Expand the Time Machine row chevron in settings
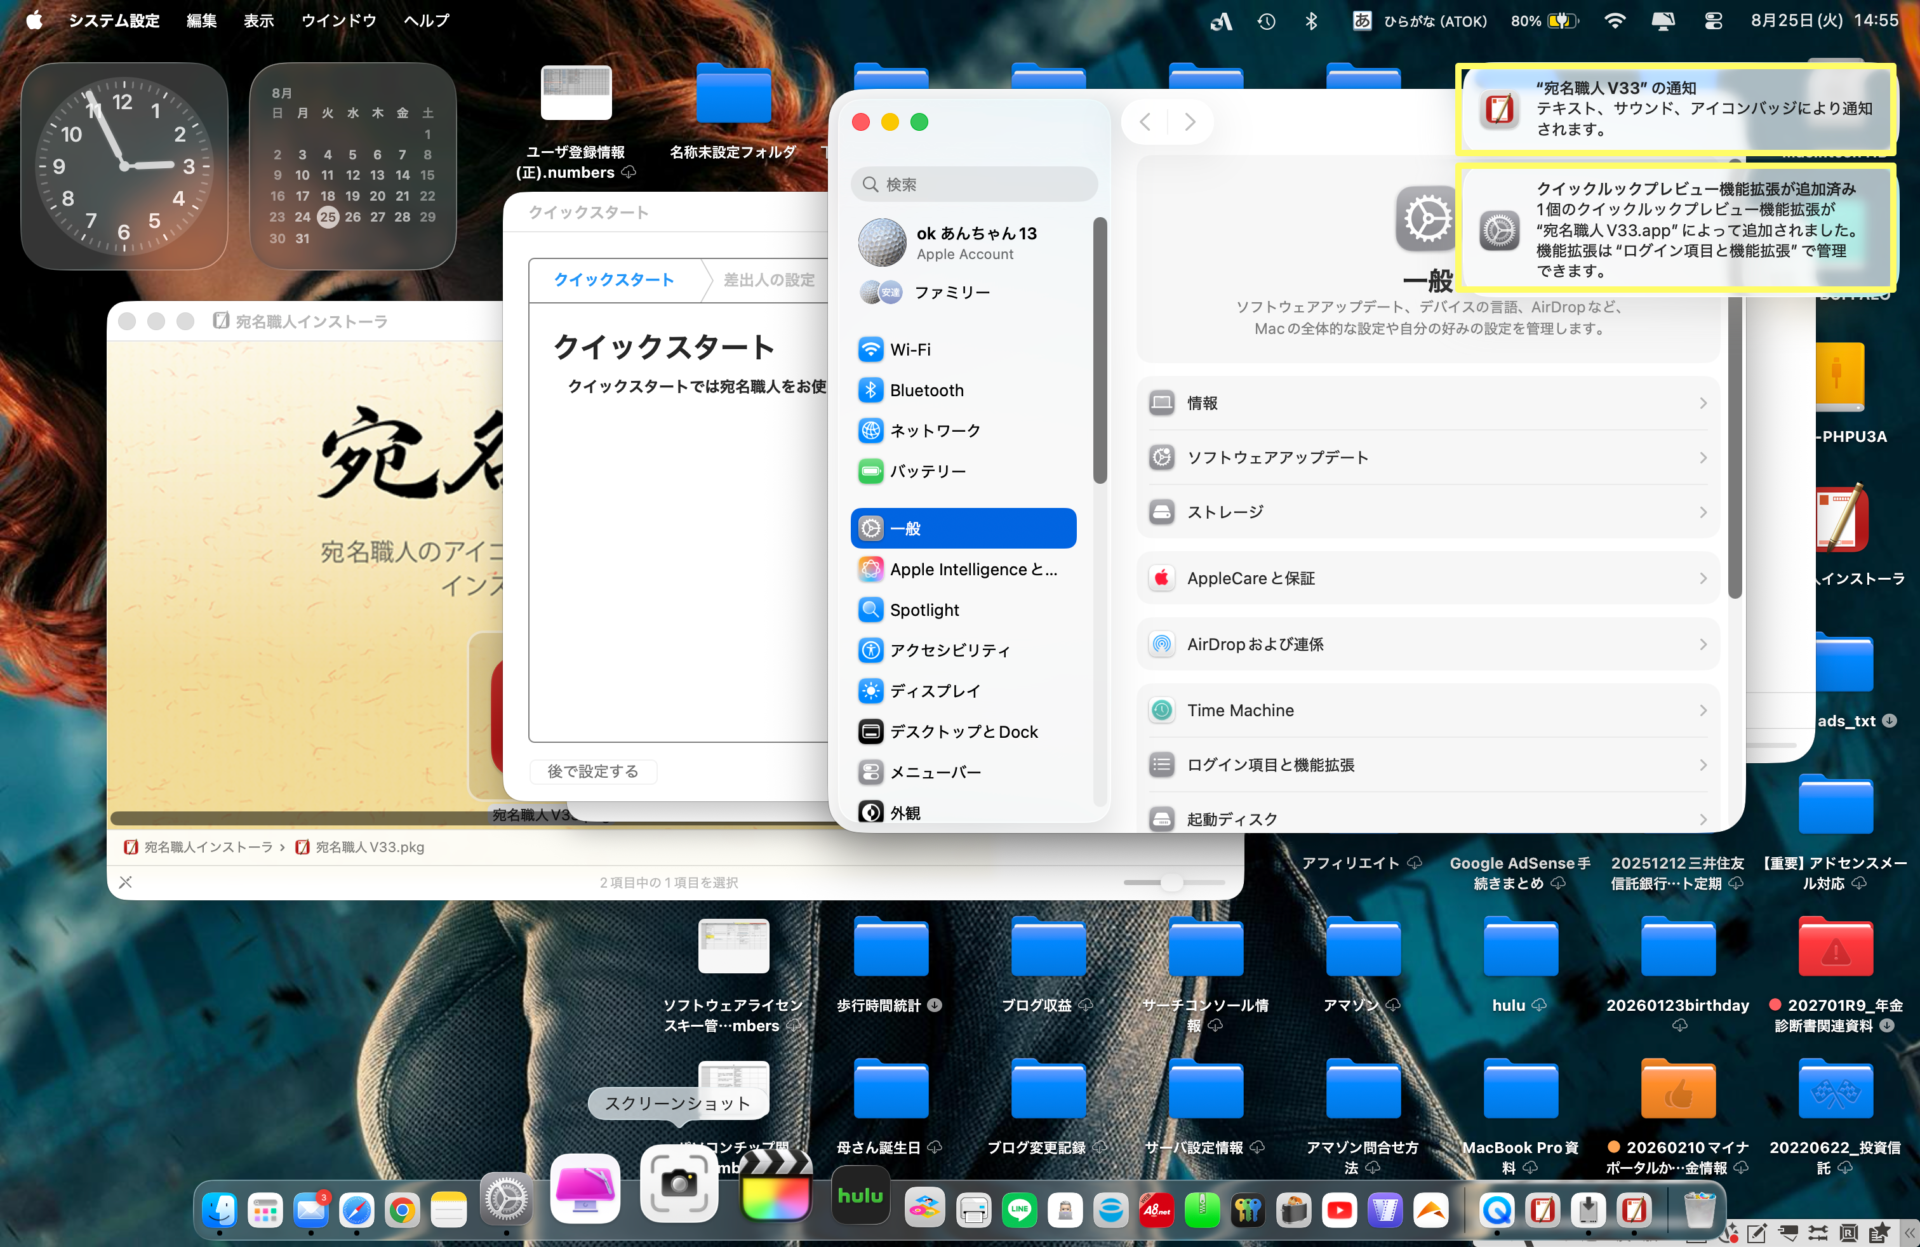The image size is (1920, 1247). click(1703, 711)
